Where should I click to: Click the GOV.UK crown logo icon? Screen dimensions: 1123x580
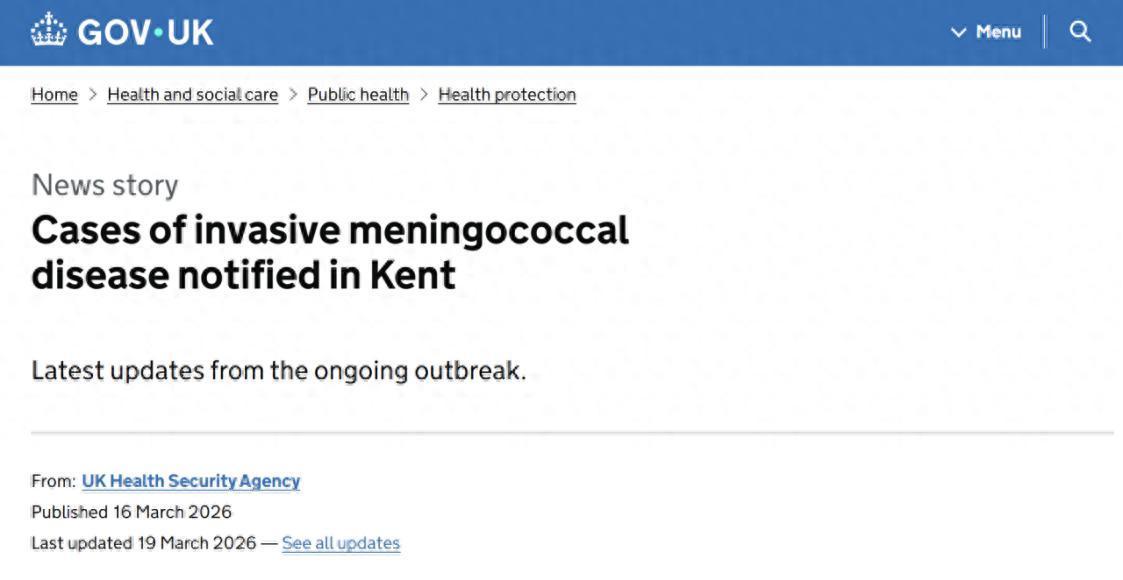click(x=48, y=32)
